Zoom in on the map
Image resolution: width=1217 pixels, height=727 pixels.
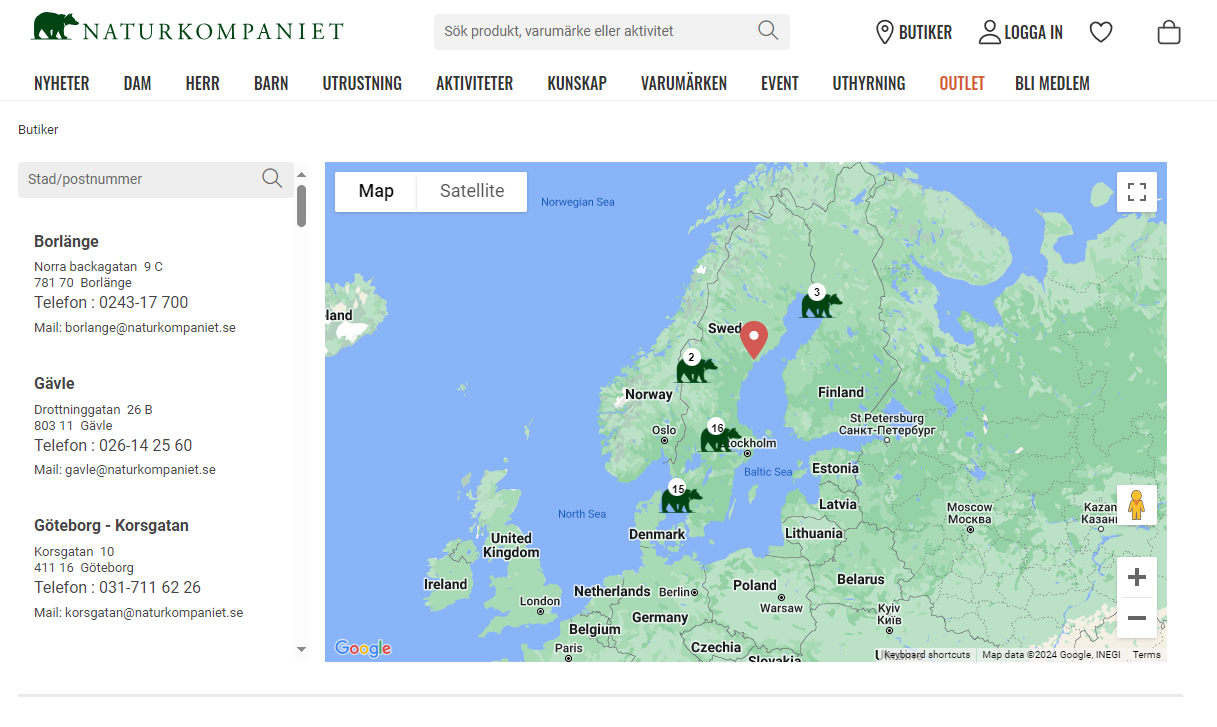pos(1137,577)
